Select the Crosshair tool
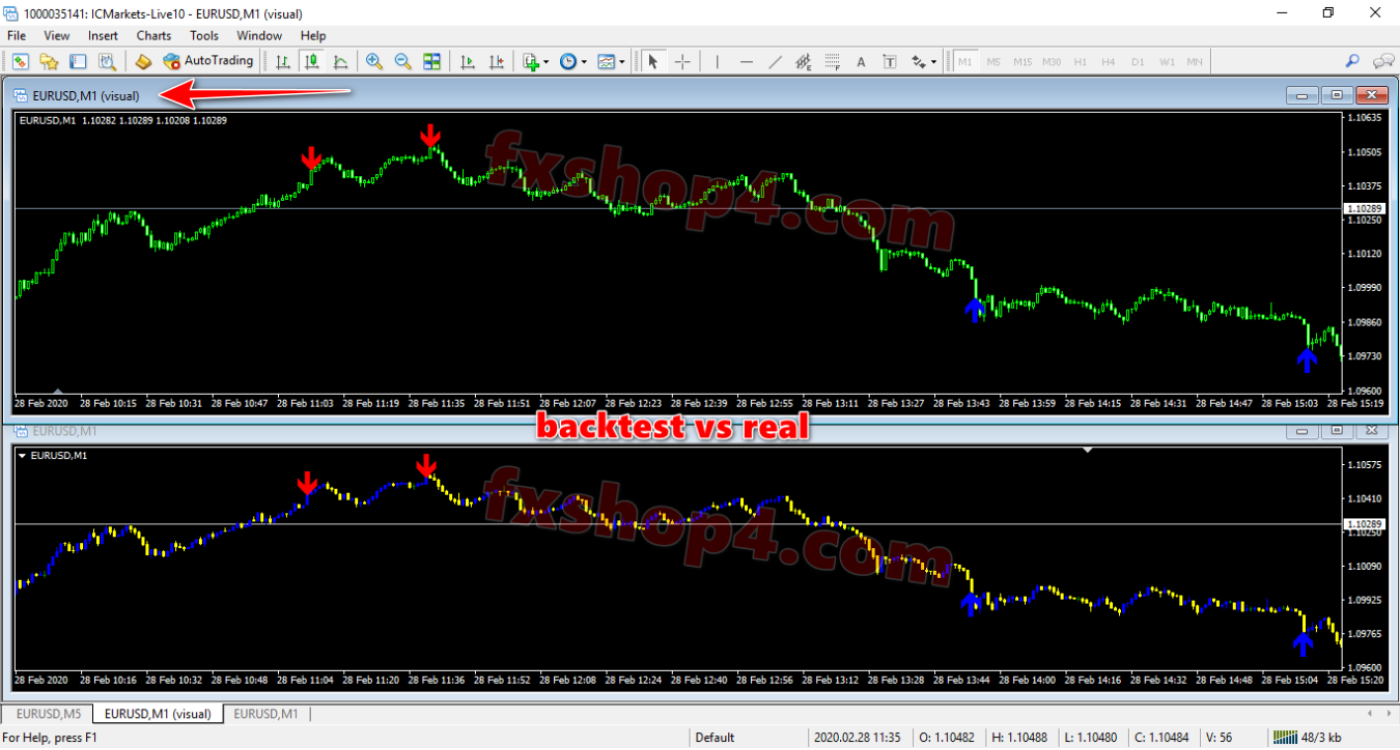The image size is (1400, 750). [x=682, y=61]
